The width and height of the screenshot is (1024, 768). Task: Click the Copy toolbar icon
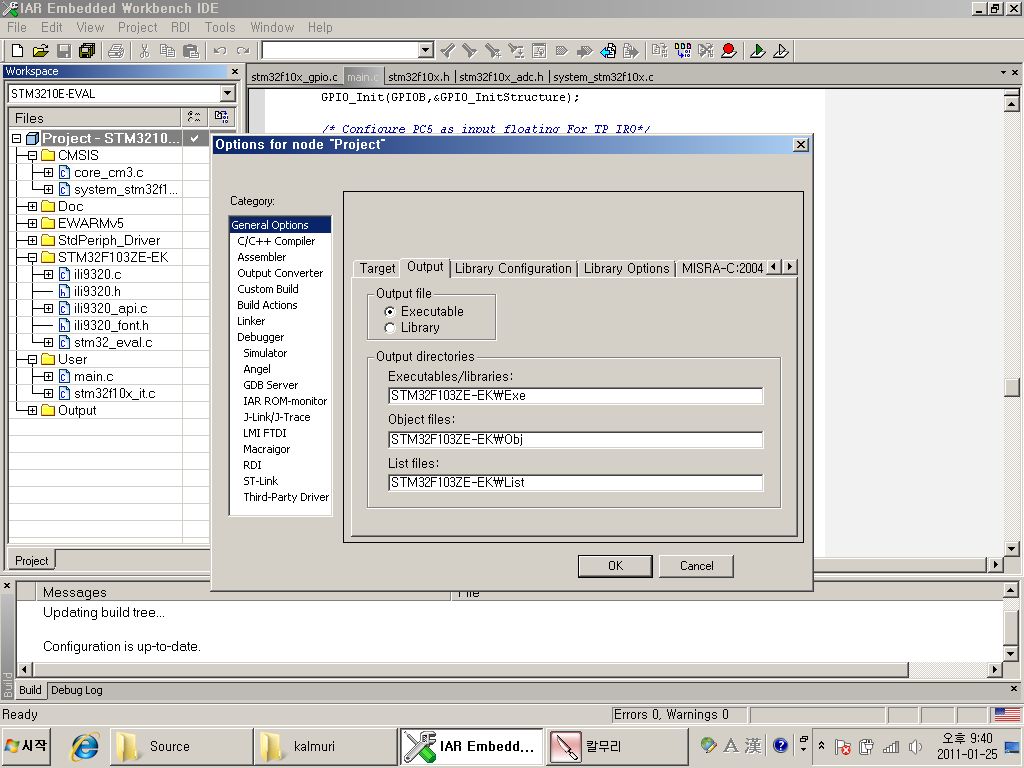[167, 50]
